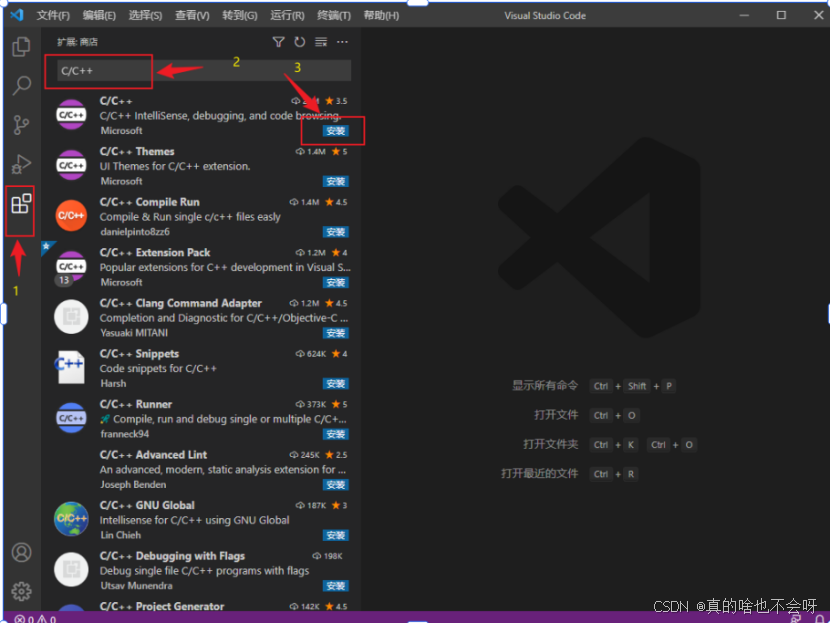This screenshot has height=623, width=830.
Task: Open the 编辑(E) menu
Action: (x=99, y=15)
